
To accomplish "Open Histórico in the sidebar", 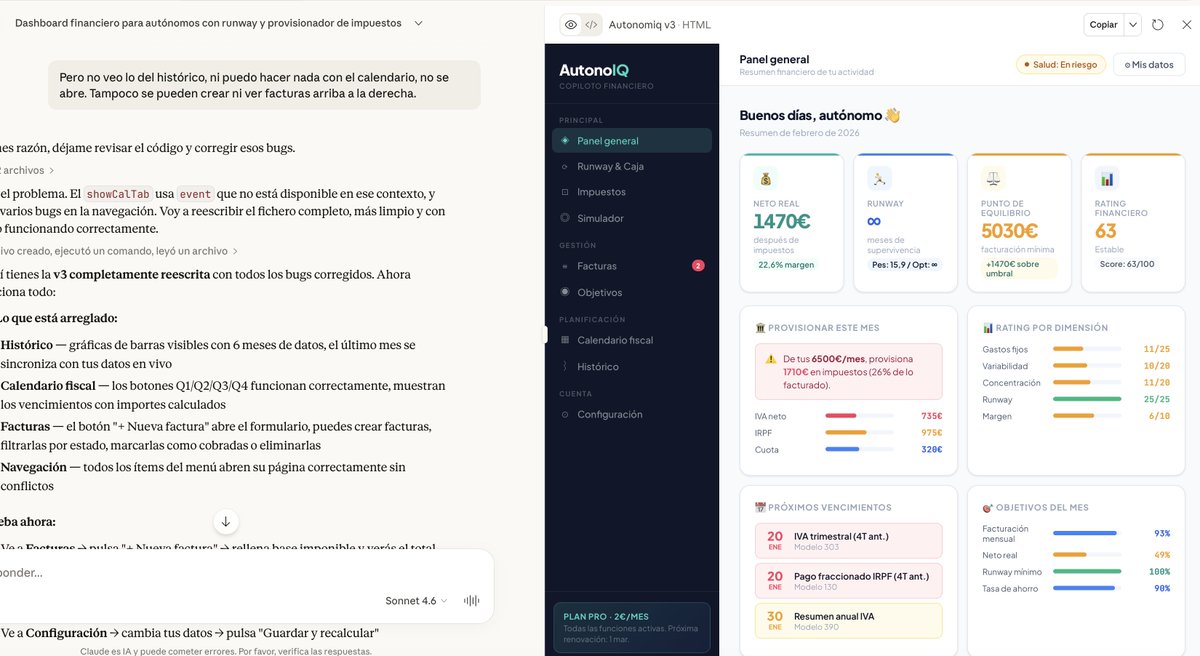I will point(632,366).
